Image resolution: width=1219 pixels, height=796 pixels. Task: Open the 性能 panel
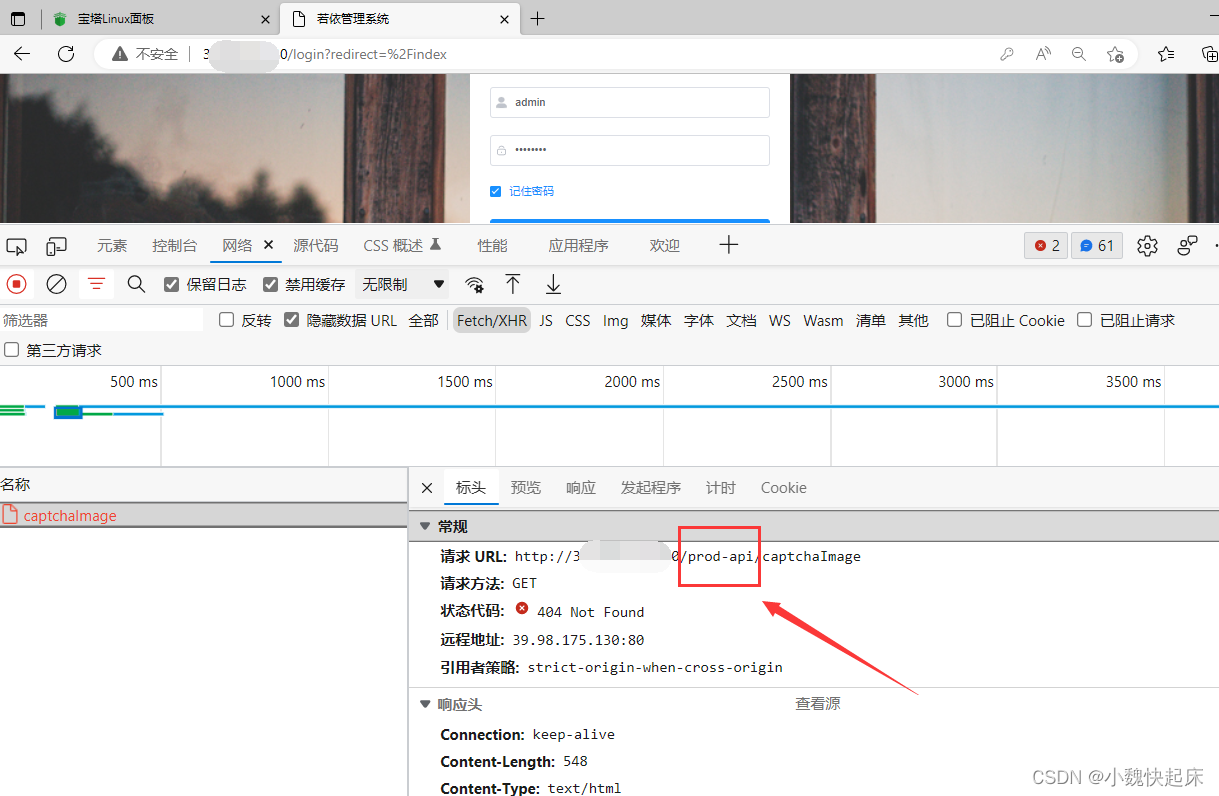pos(492,246)
